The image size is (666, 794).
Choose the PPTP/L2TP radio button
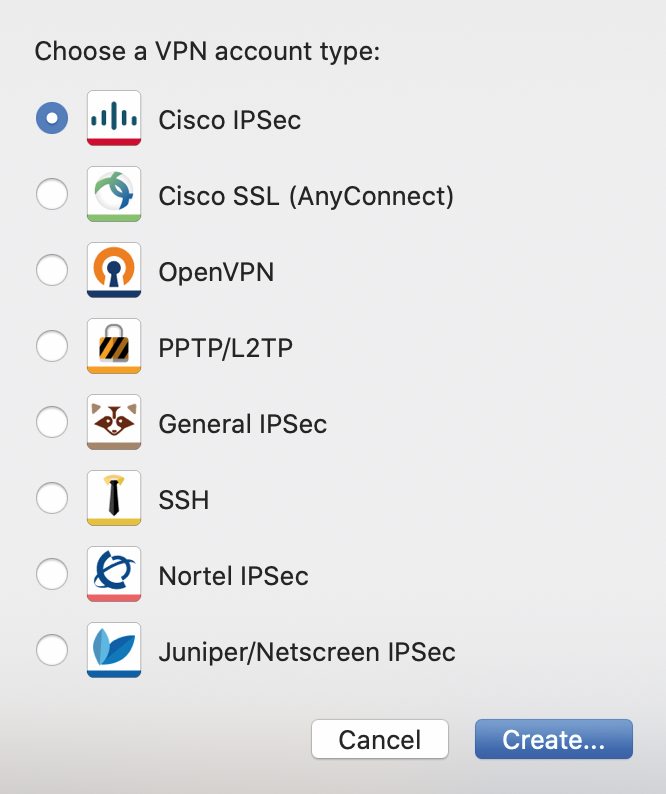click(52, 346)
